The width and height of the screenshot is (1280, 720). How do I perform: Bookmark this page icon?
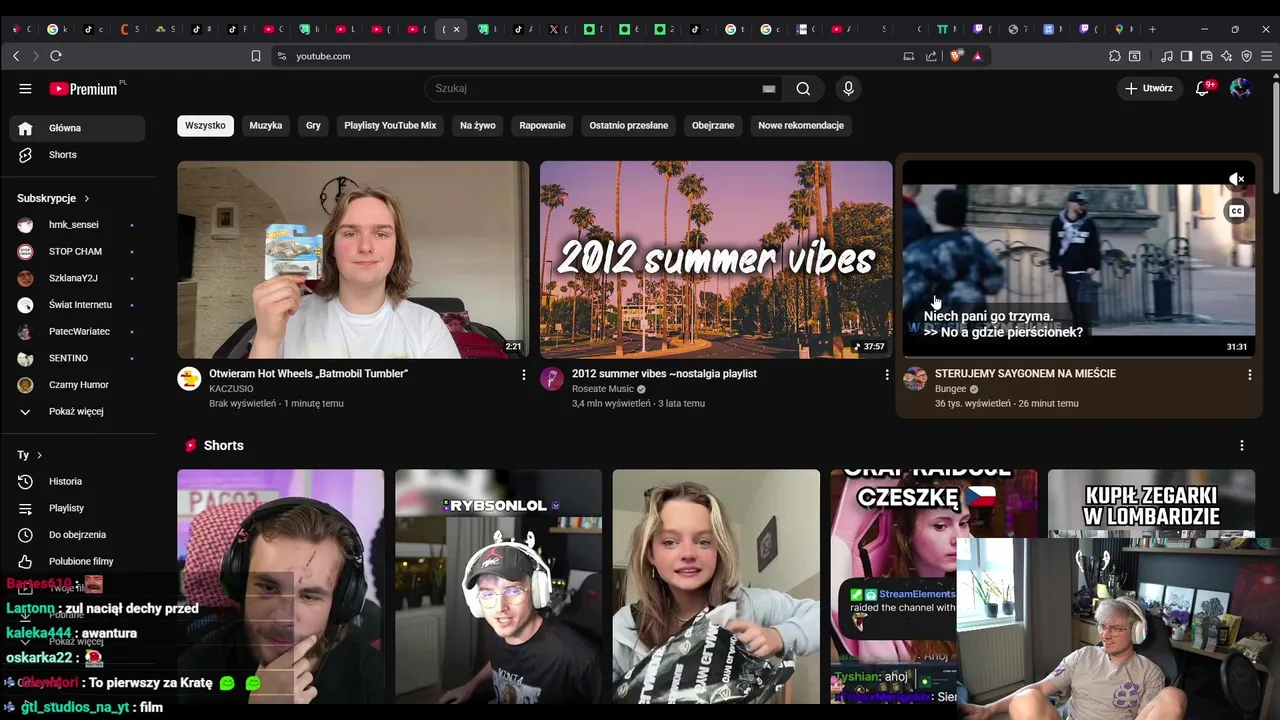[x=256, y=56]
